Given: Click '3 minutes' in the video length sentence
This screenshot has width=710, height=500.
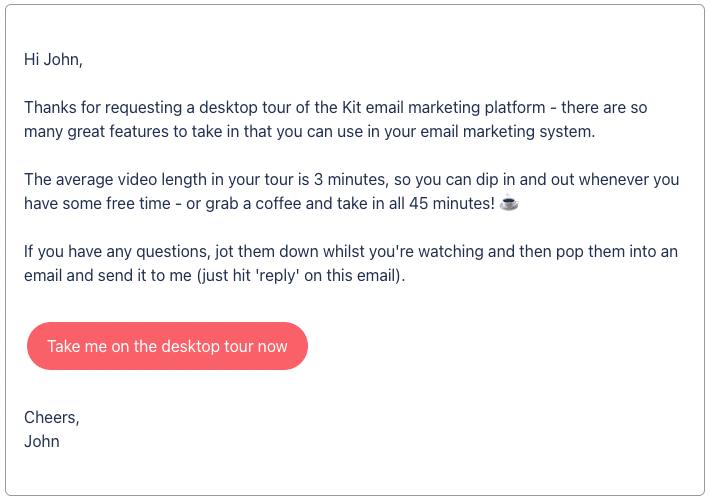Looking at the screenshot, I should click(x=350, y=179).
